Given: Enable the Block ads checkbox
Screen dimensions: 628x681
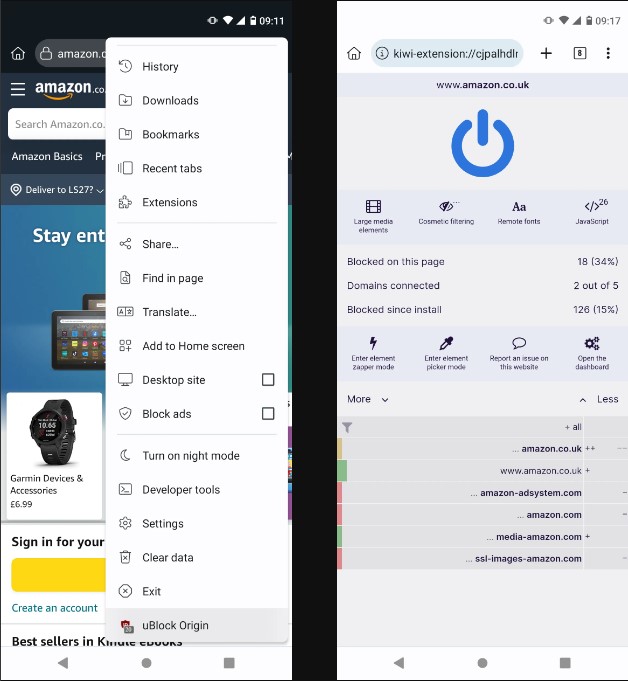Looking at the screenshot, I should [268, 414].
